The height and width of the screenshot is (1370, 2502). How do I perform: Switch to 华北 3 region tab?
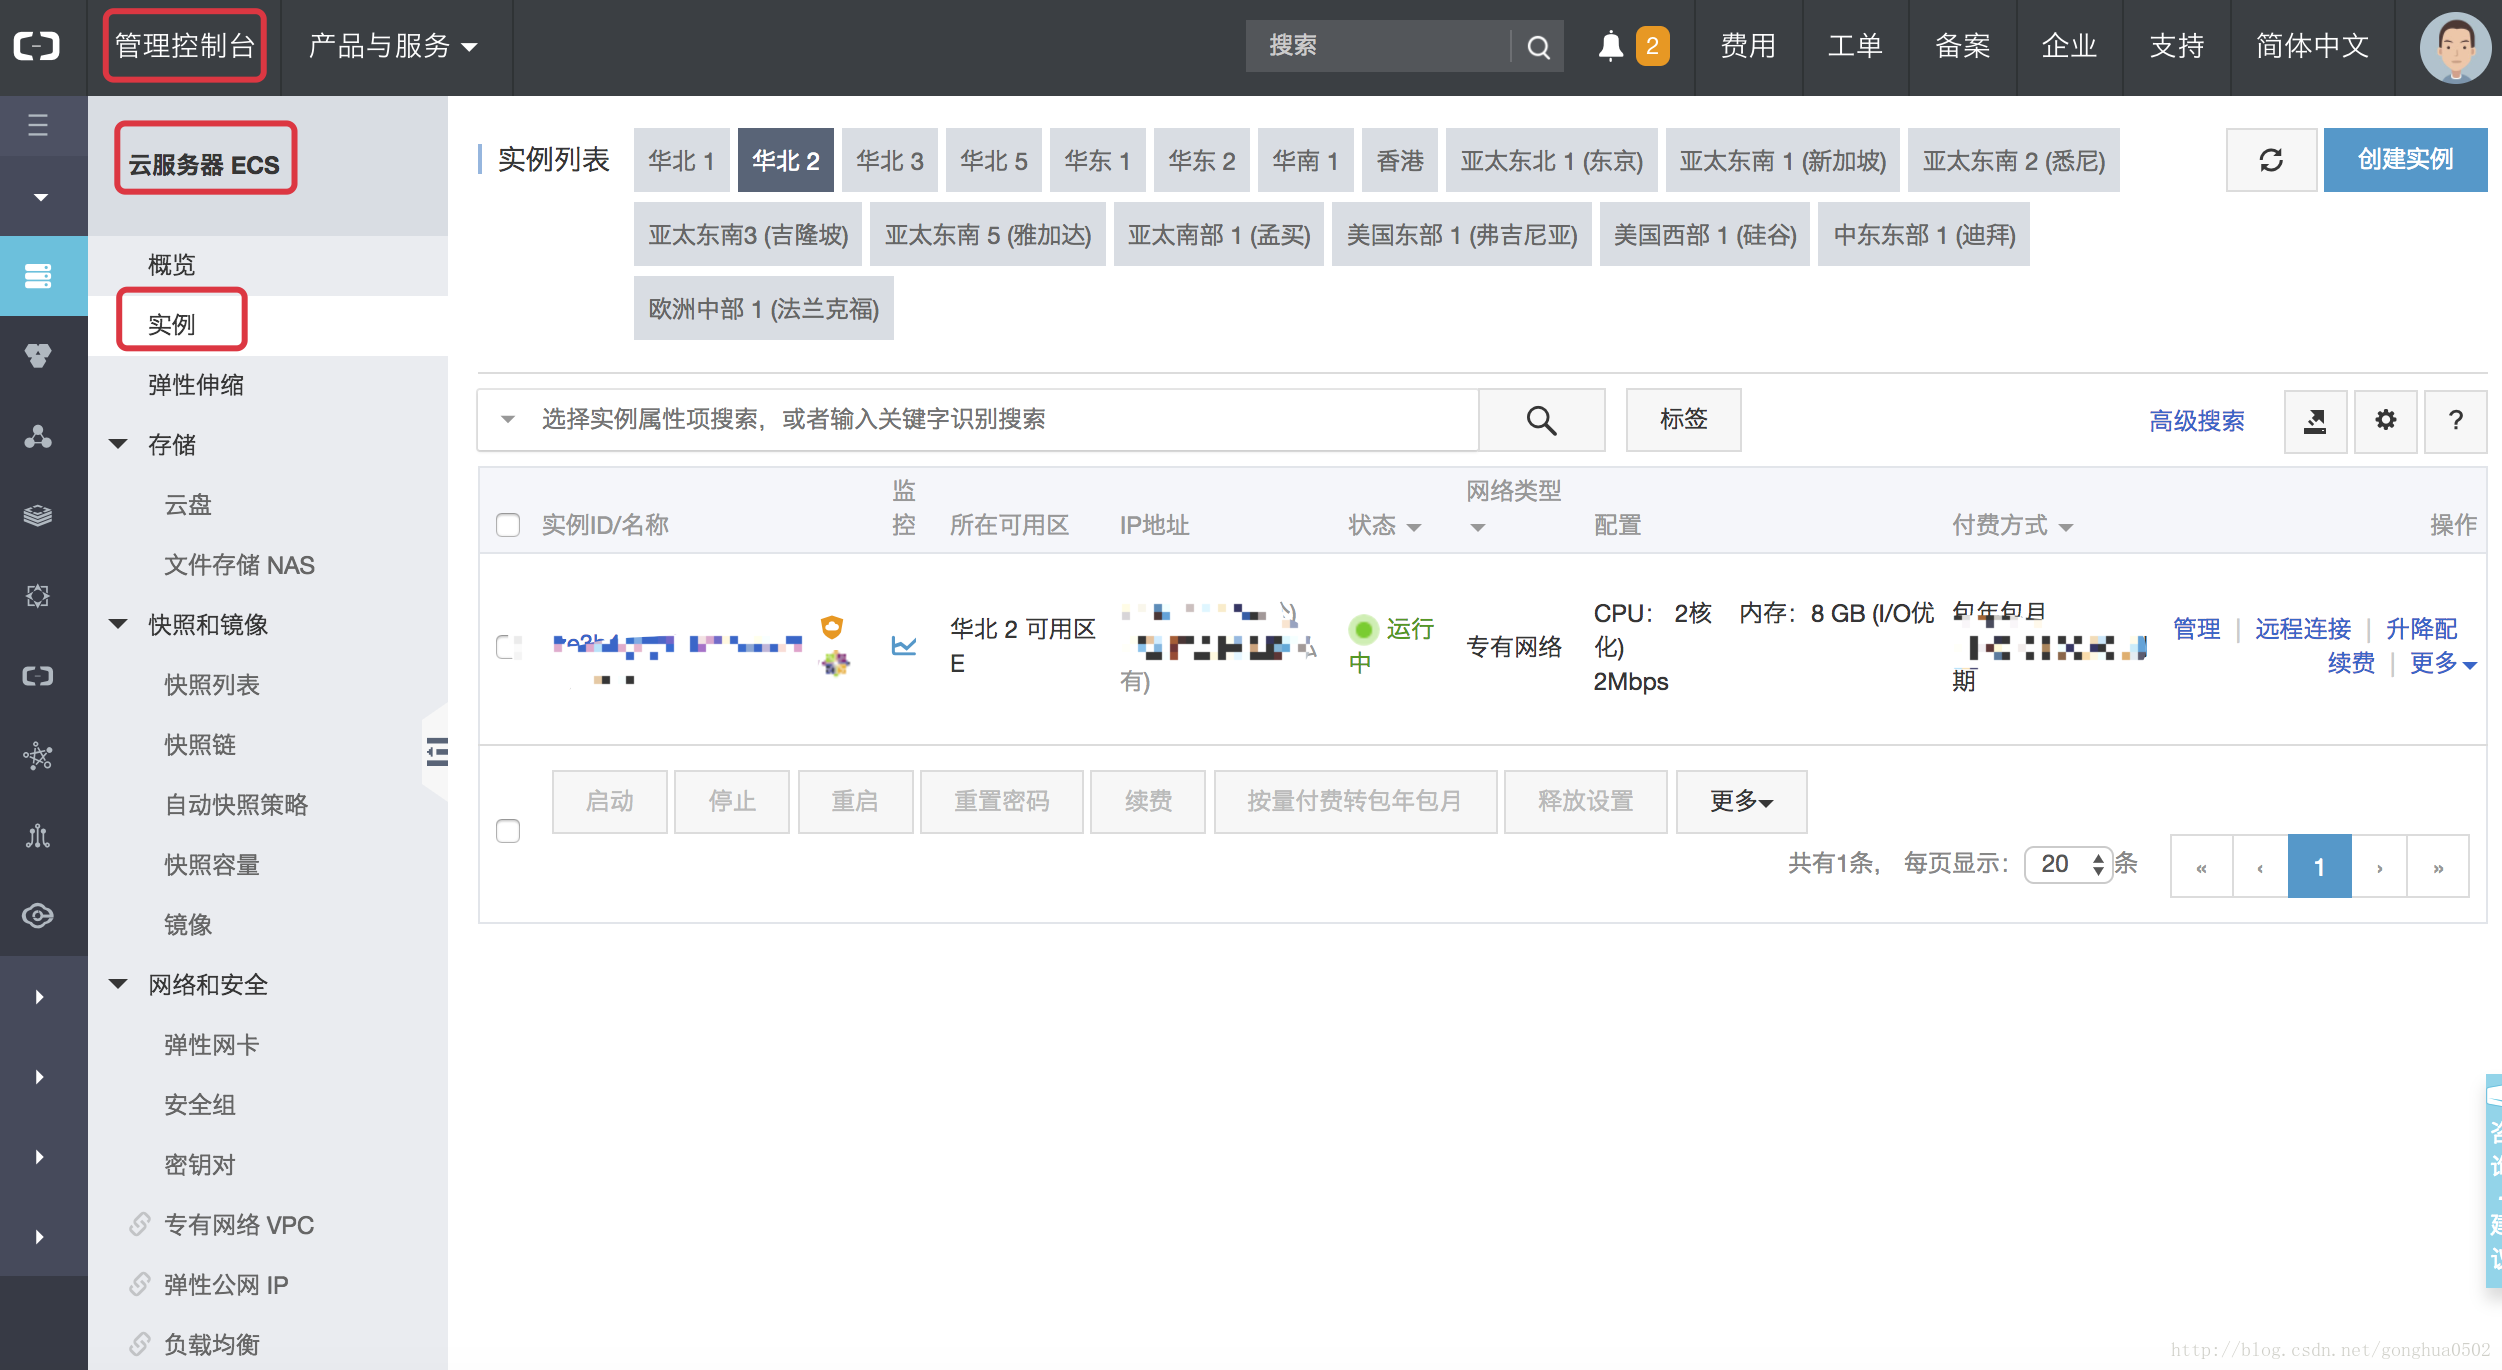(890, 160)
